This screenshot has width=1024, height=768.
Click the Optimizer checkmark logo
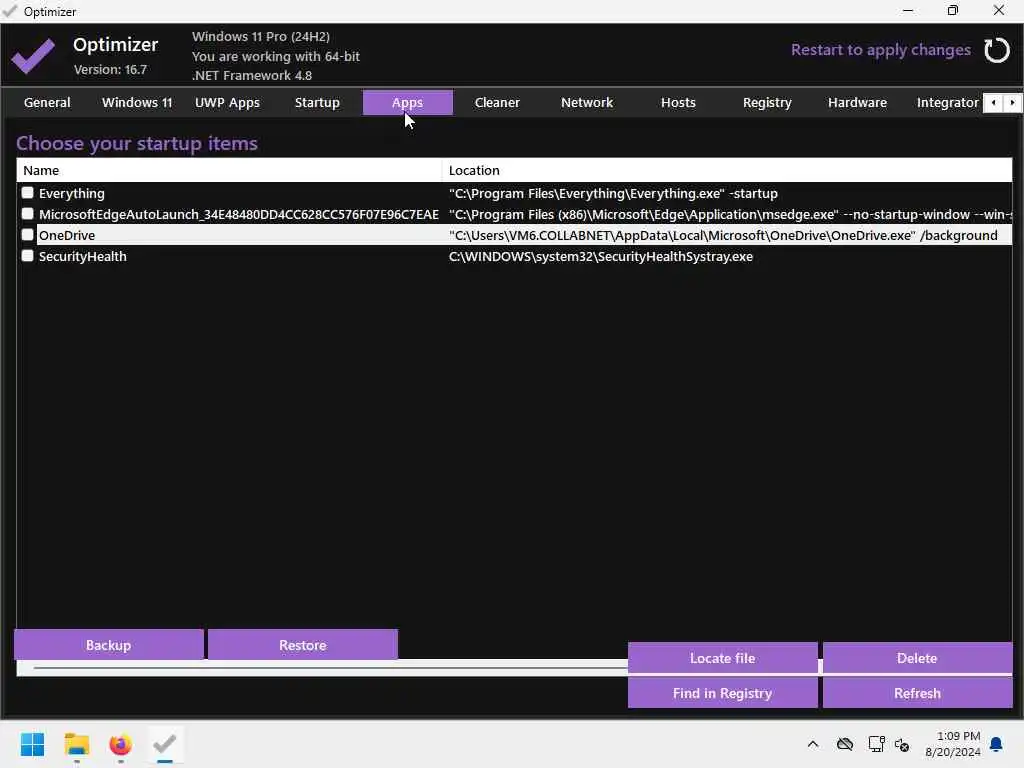(33, 56)
